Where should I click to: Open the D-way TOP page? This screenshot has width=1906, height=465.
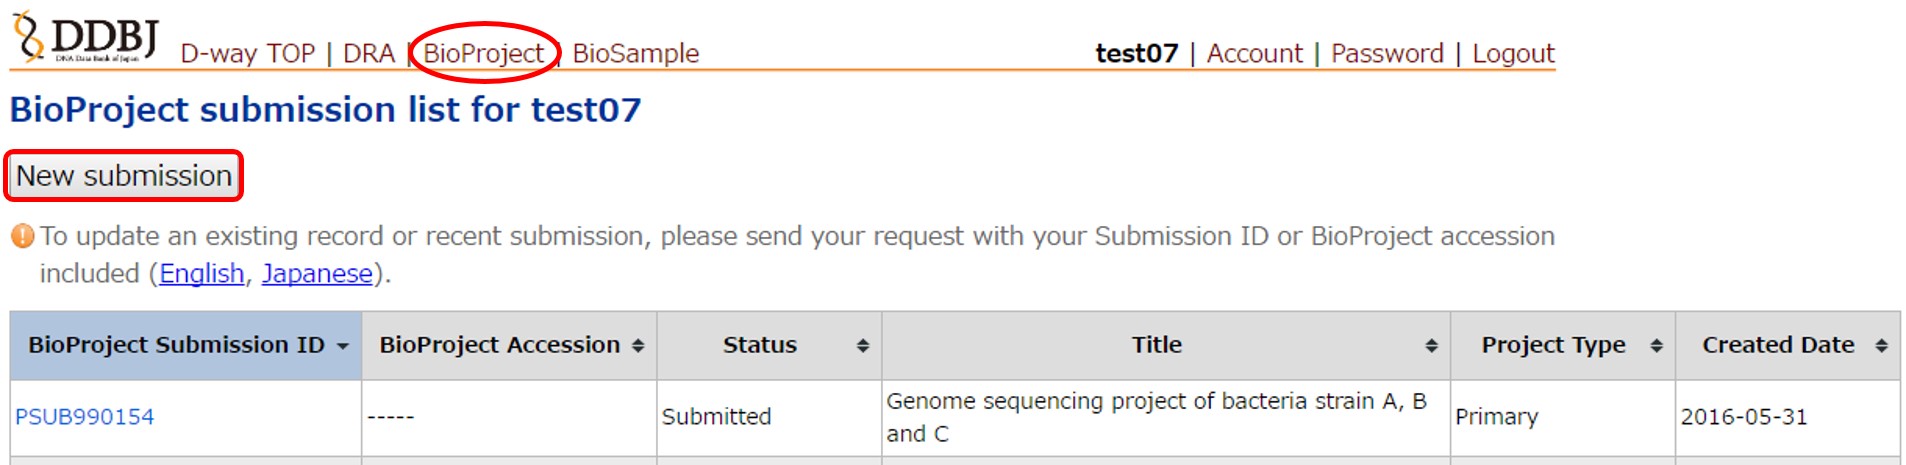pyautogui.click(x=247, y=54)
